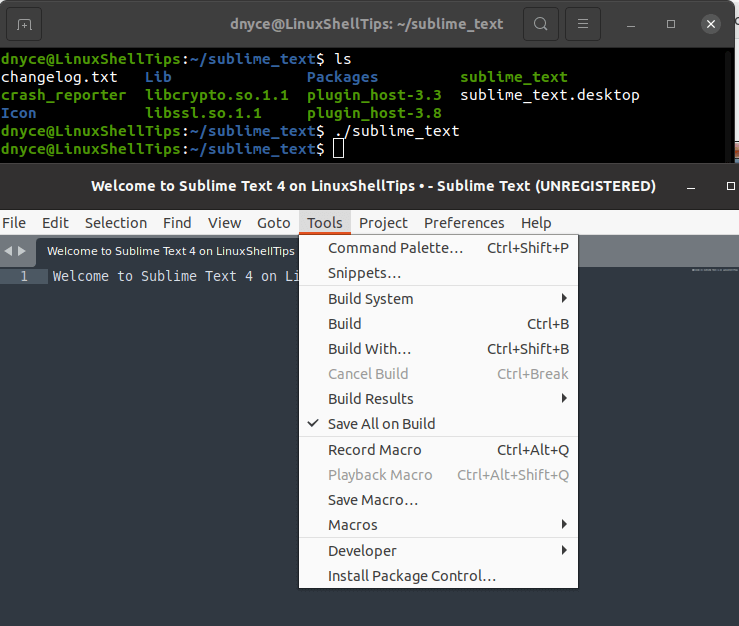Expand the Developer submenu
The width and height of the screenshot is (739, 626).
coord(438,551)
